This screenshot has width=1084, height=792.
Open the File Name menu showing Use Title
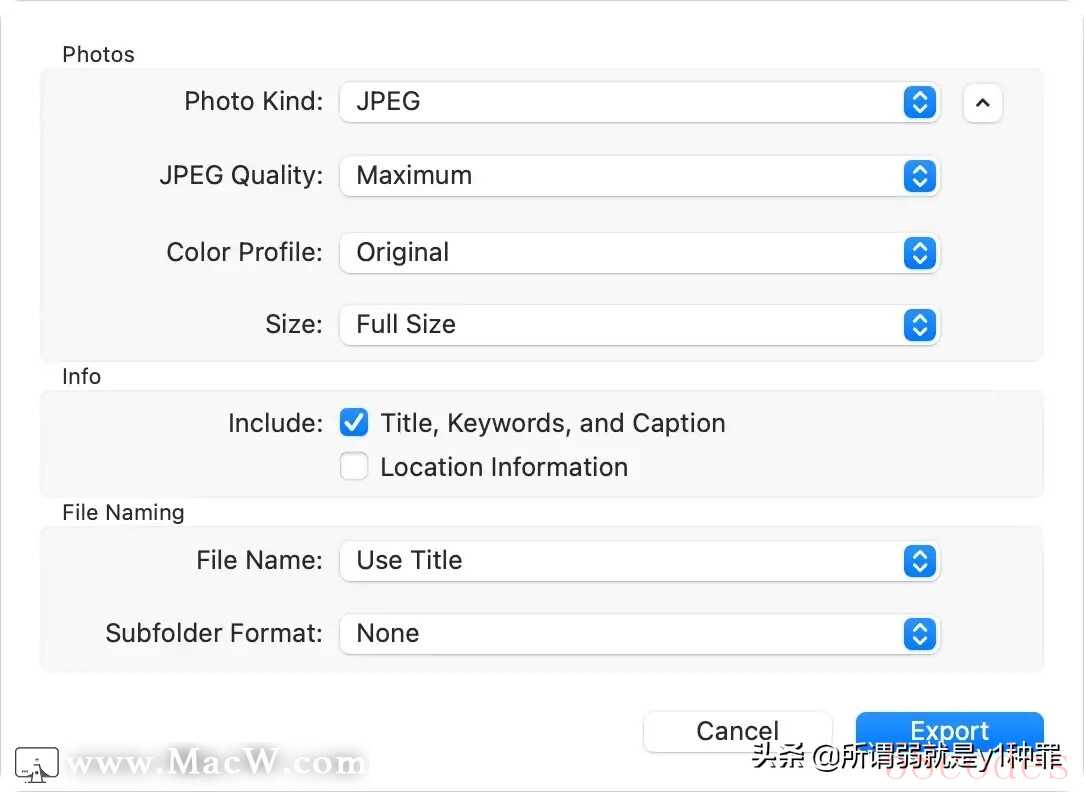(x=620, y=561)
